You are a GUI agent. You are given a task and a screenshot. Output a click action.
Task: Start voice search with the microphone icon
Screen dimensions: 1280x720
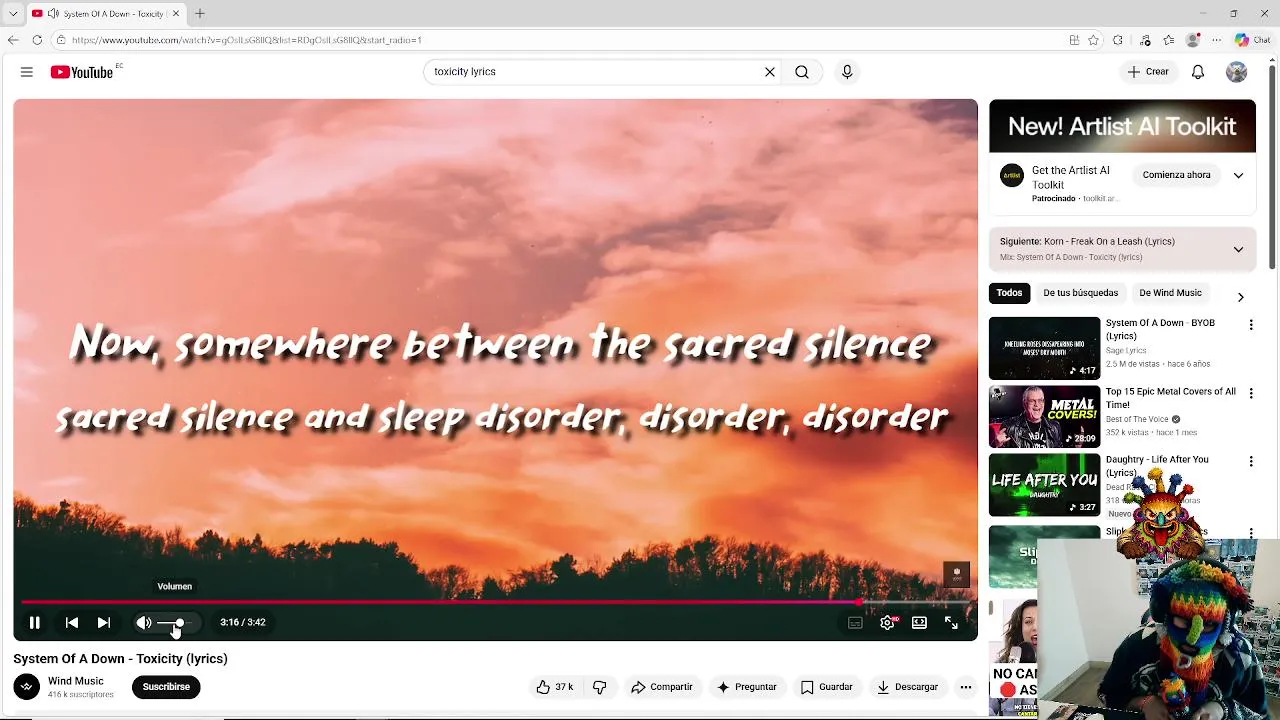click(x=847, y=72)
